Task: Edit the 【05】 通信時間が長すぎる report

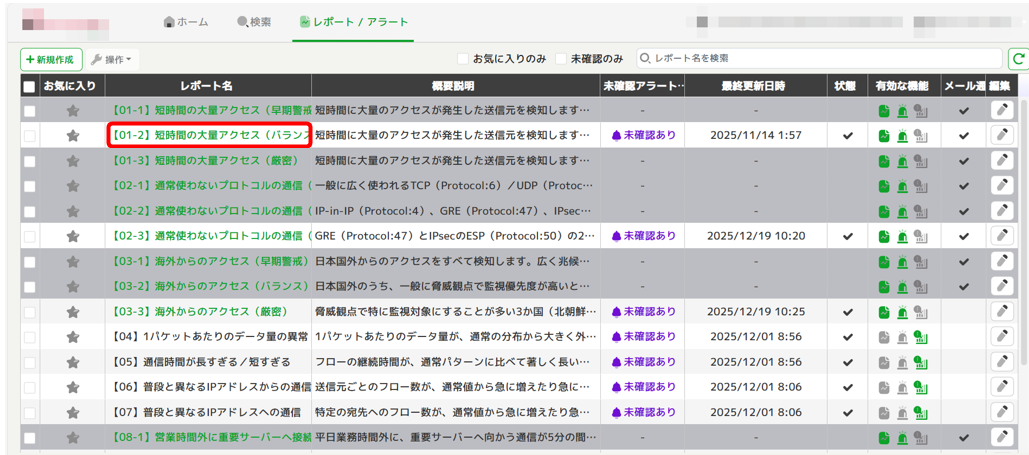Action: [x=1001, y=362]
